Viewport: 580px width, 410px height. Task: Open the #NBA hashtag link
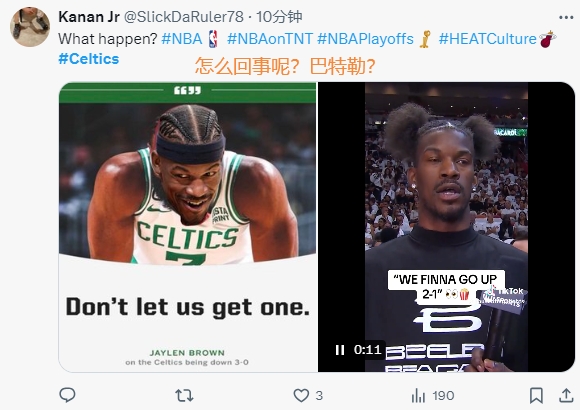(x=182, y=39)
